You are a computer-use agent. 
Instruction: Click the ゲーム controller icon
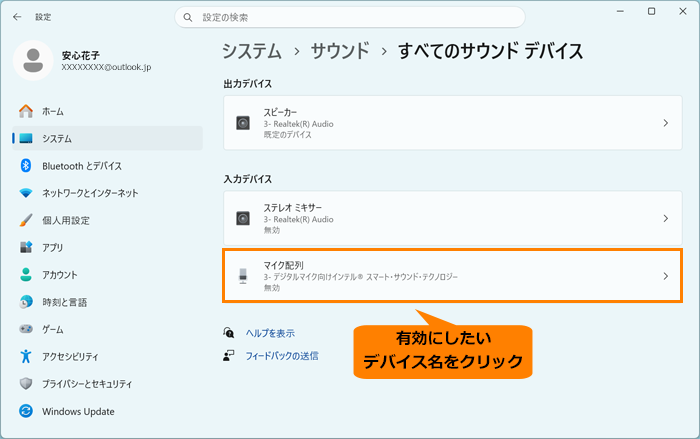tap(26, 329)
